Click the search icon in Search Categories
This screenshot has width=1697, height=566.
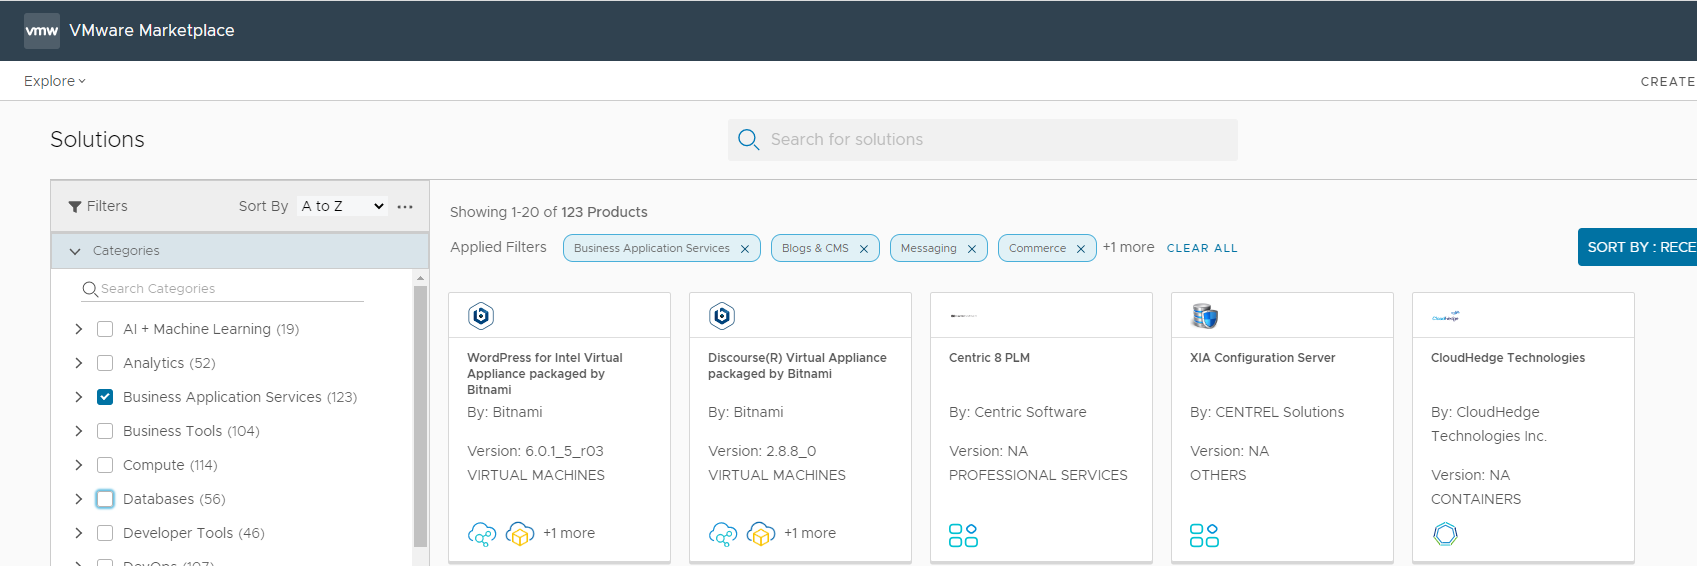pos(90,289)
